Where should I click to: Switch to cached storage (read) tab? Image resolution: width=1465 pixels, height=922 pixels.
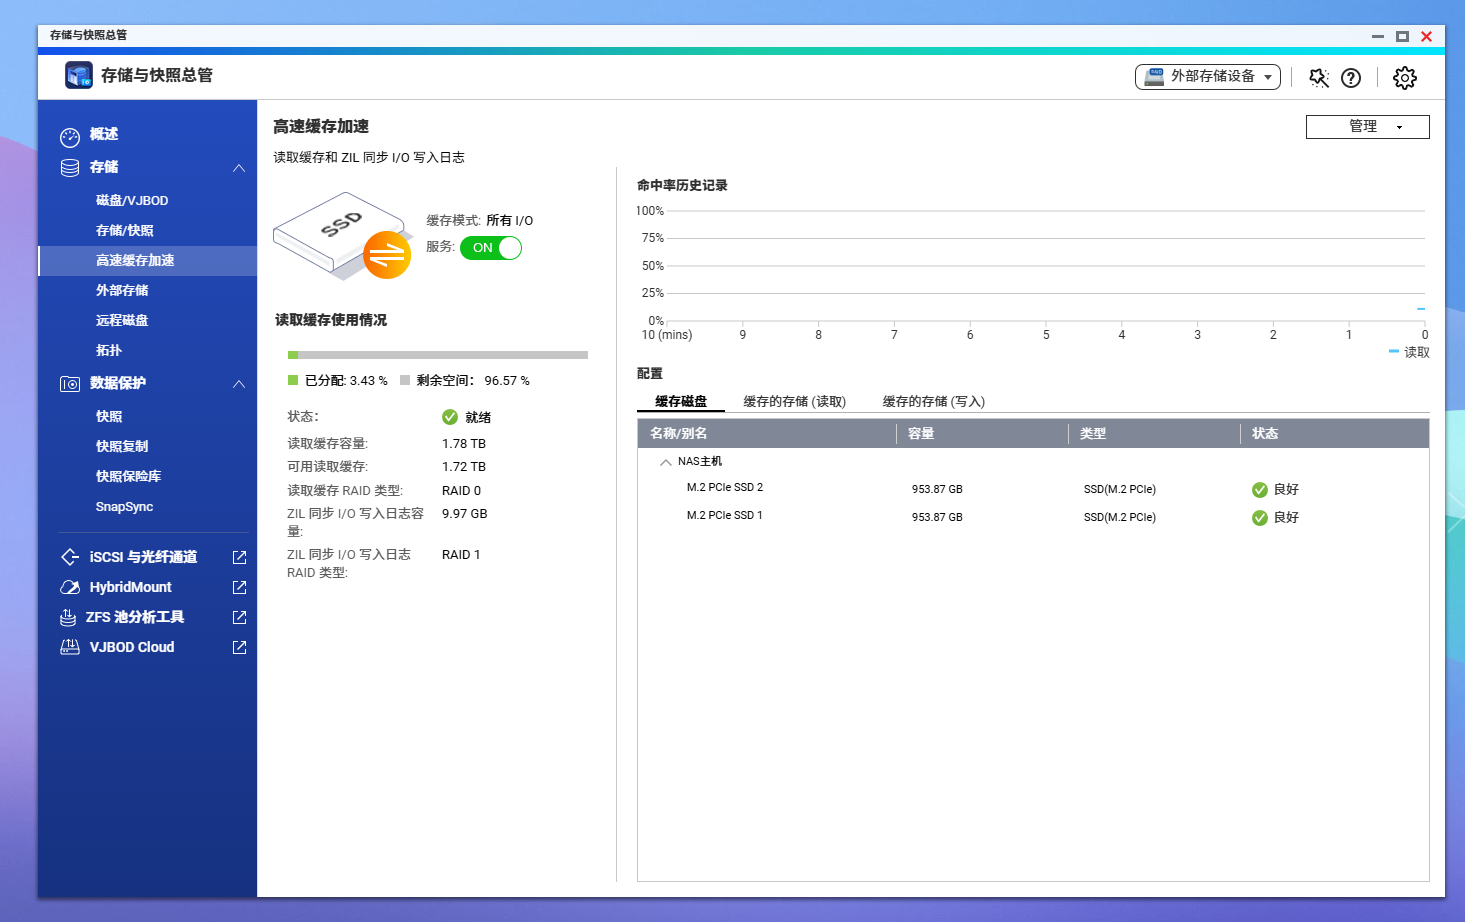click(794, 402)
